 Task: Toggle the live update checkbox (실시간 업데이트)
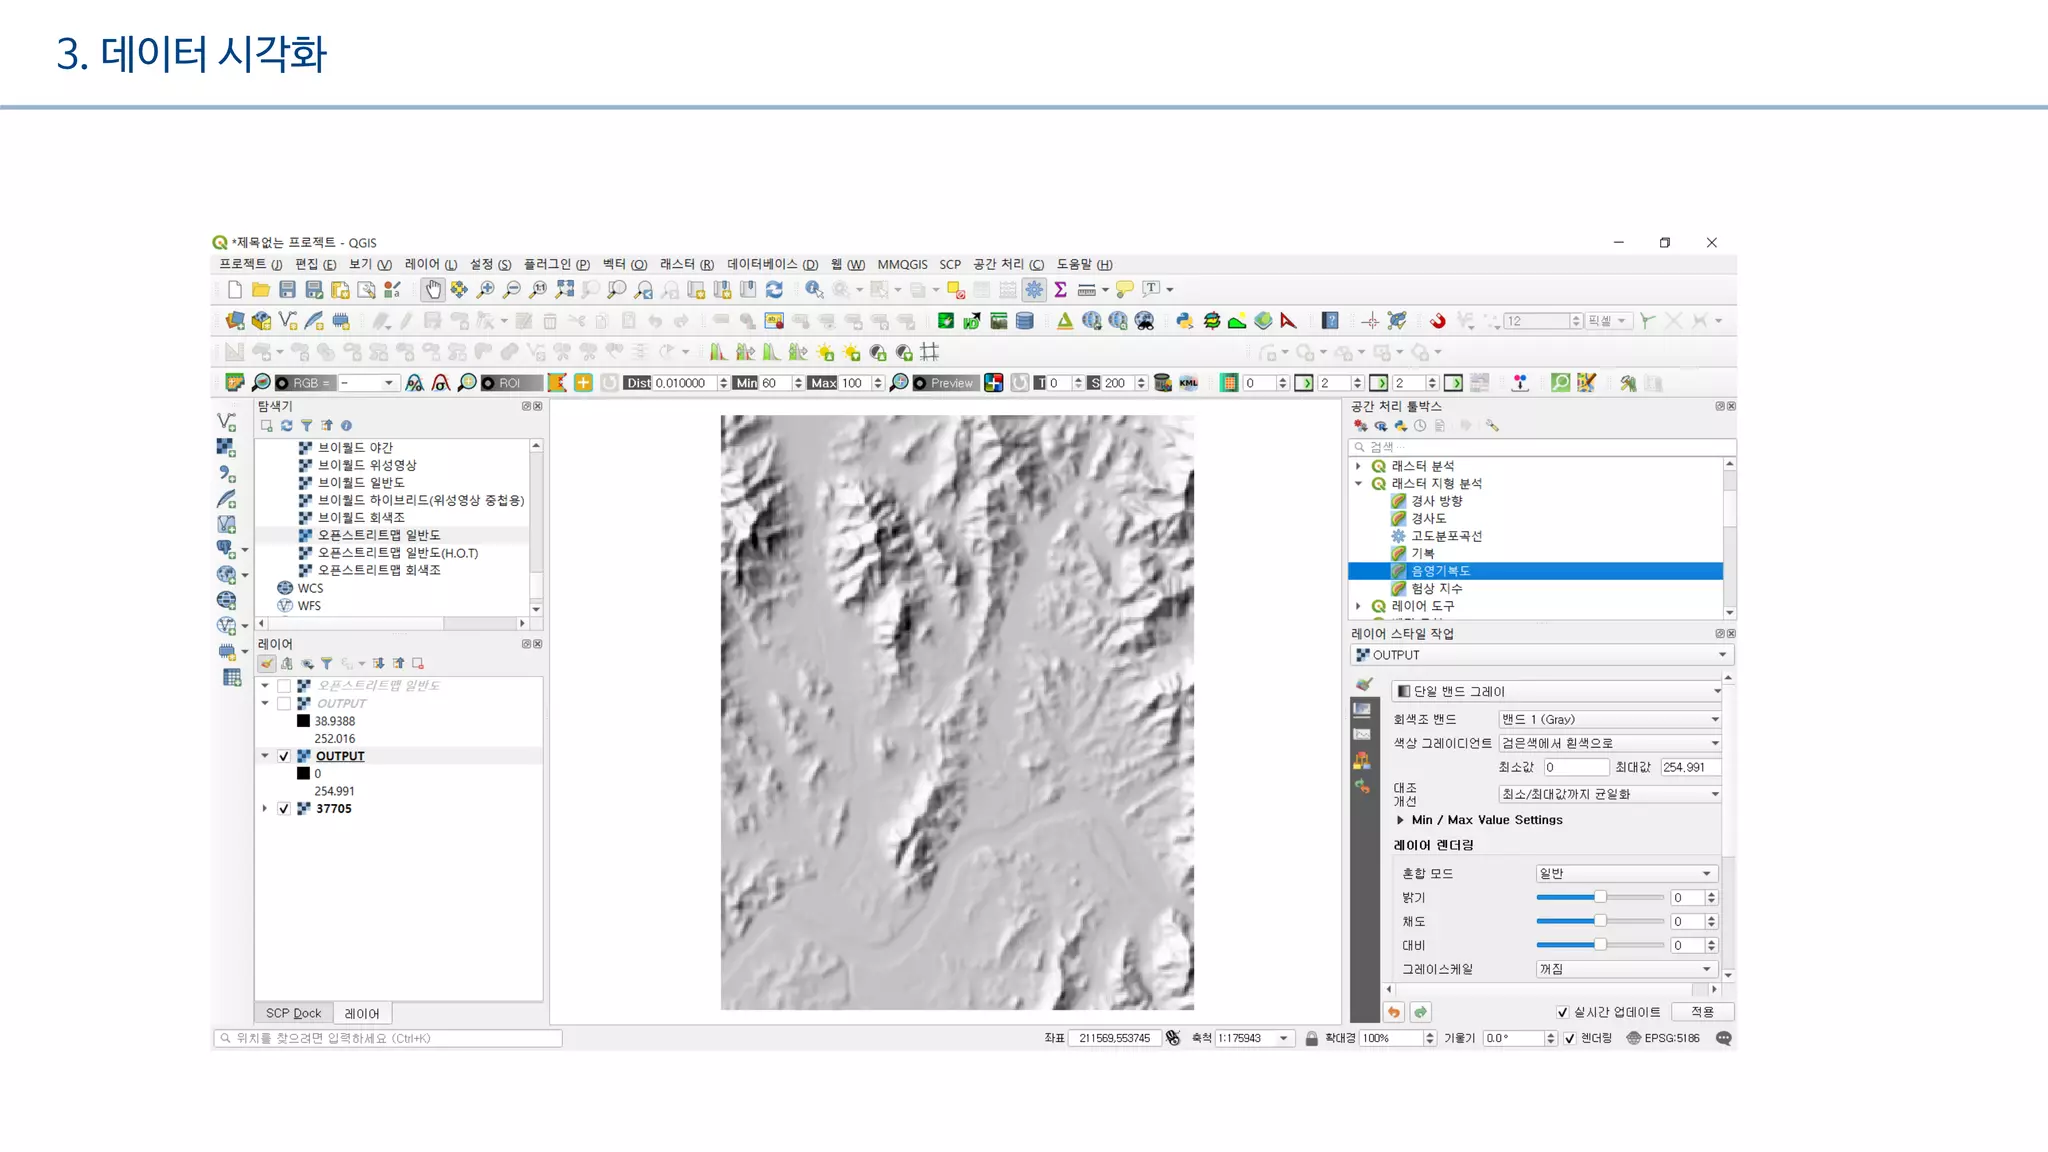1562,1012
